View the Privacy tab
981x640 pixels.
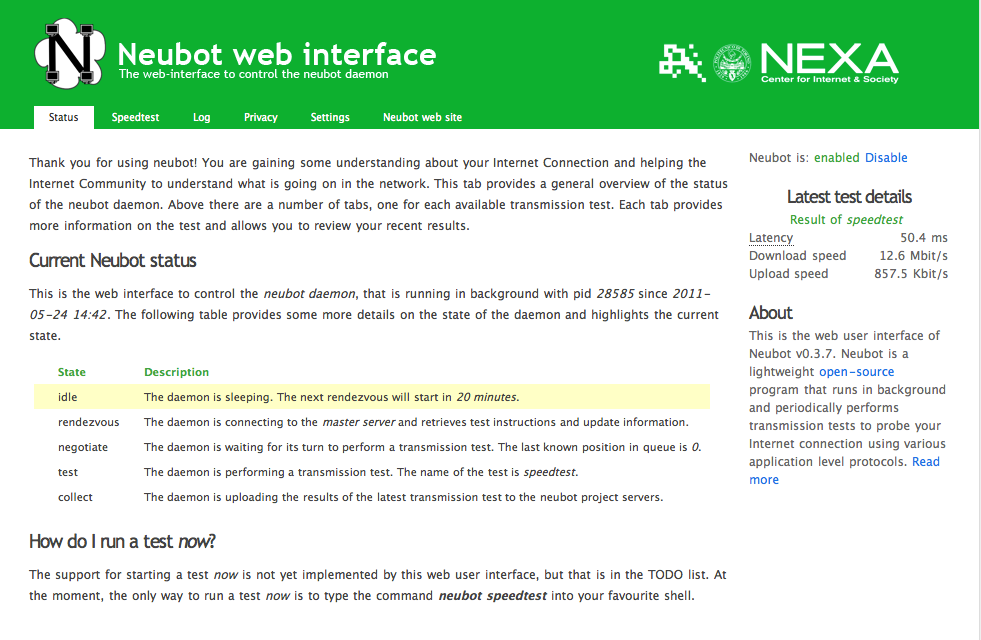click(260, 117)
